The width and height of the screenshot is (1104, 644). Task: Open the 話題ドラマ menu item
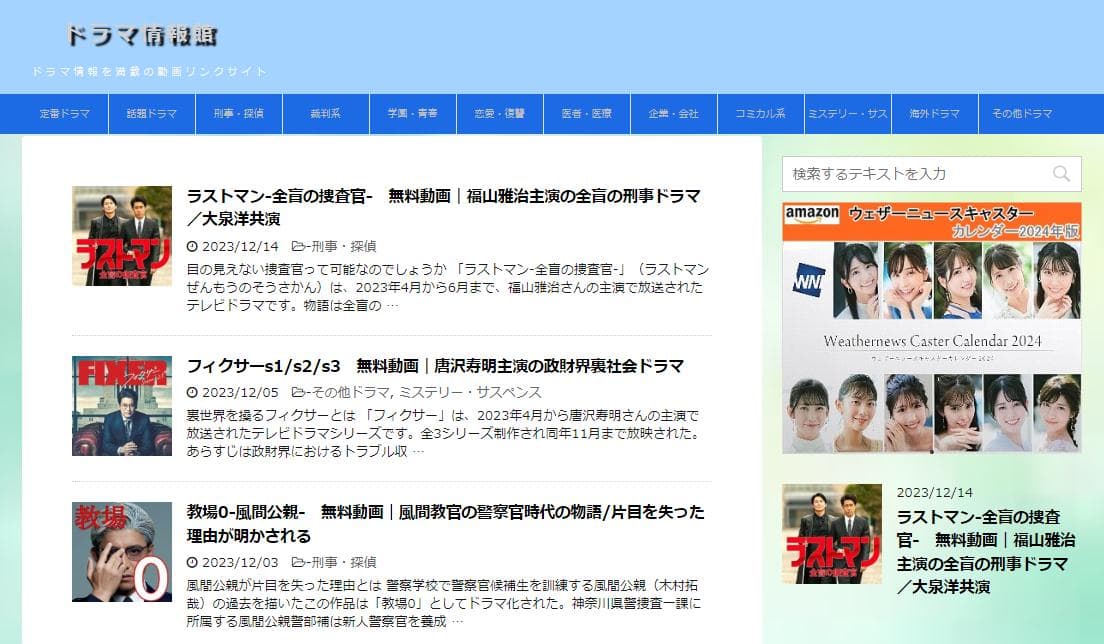(x=151, y=113)
